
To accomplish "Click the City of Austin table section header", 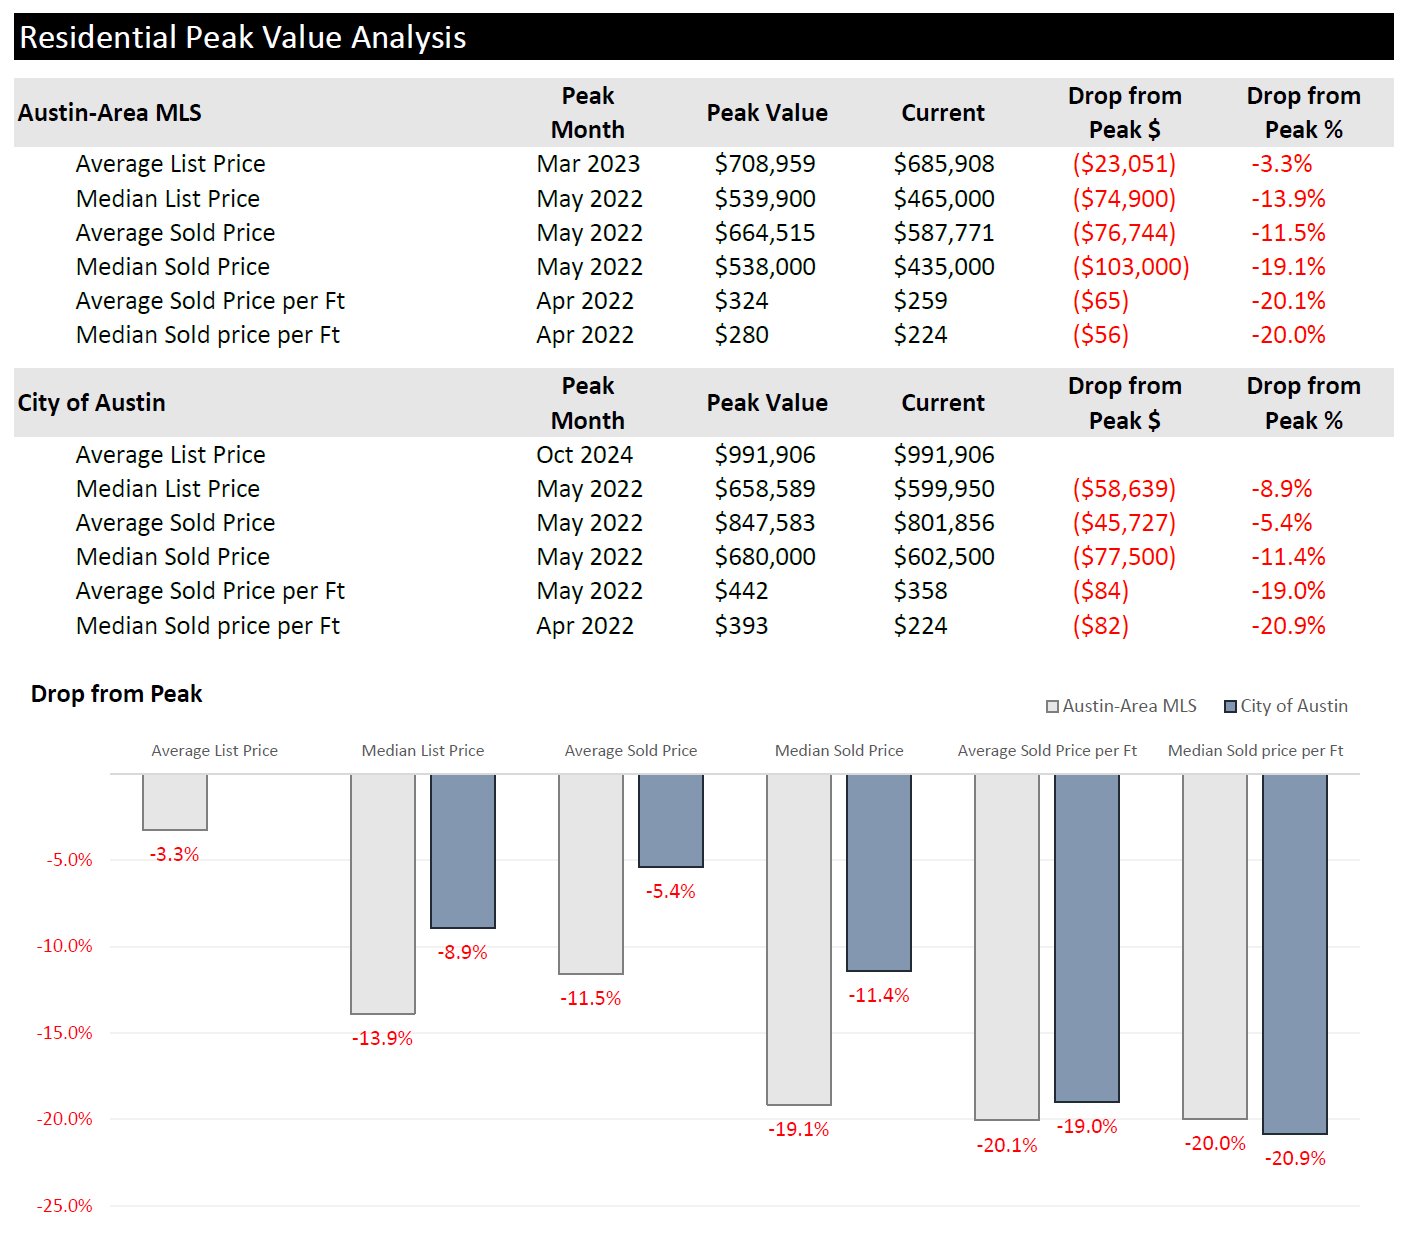I will point(92,403).
